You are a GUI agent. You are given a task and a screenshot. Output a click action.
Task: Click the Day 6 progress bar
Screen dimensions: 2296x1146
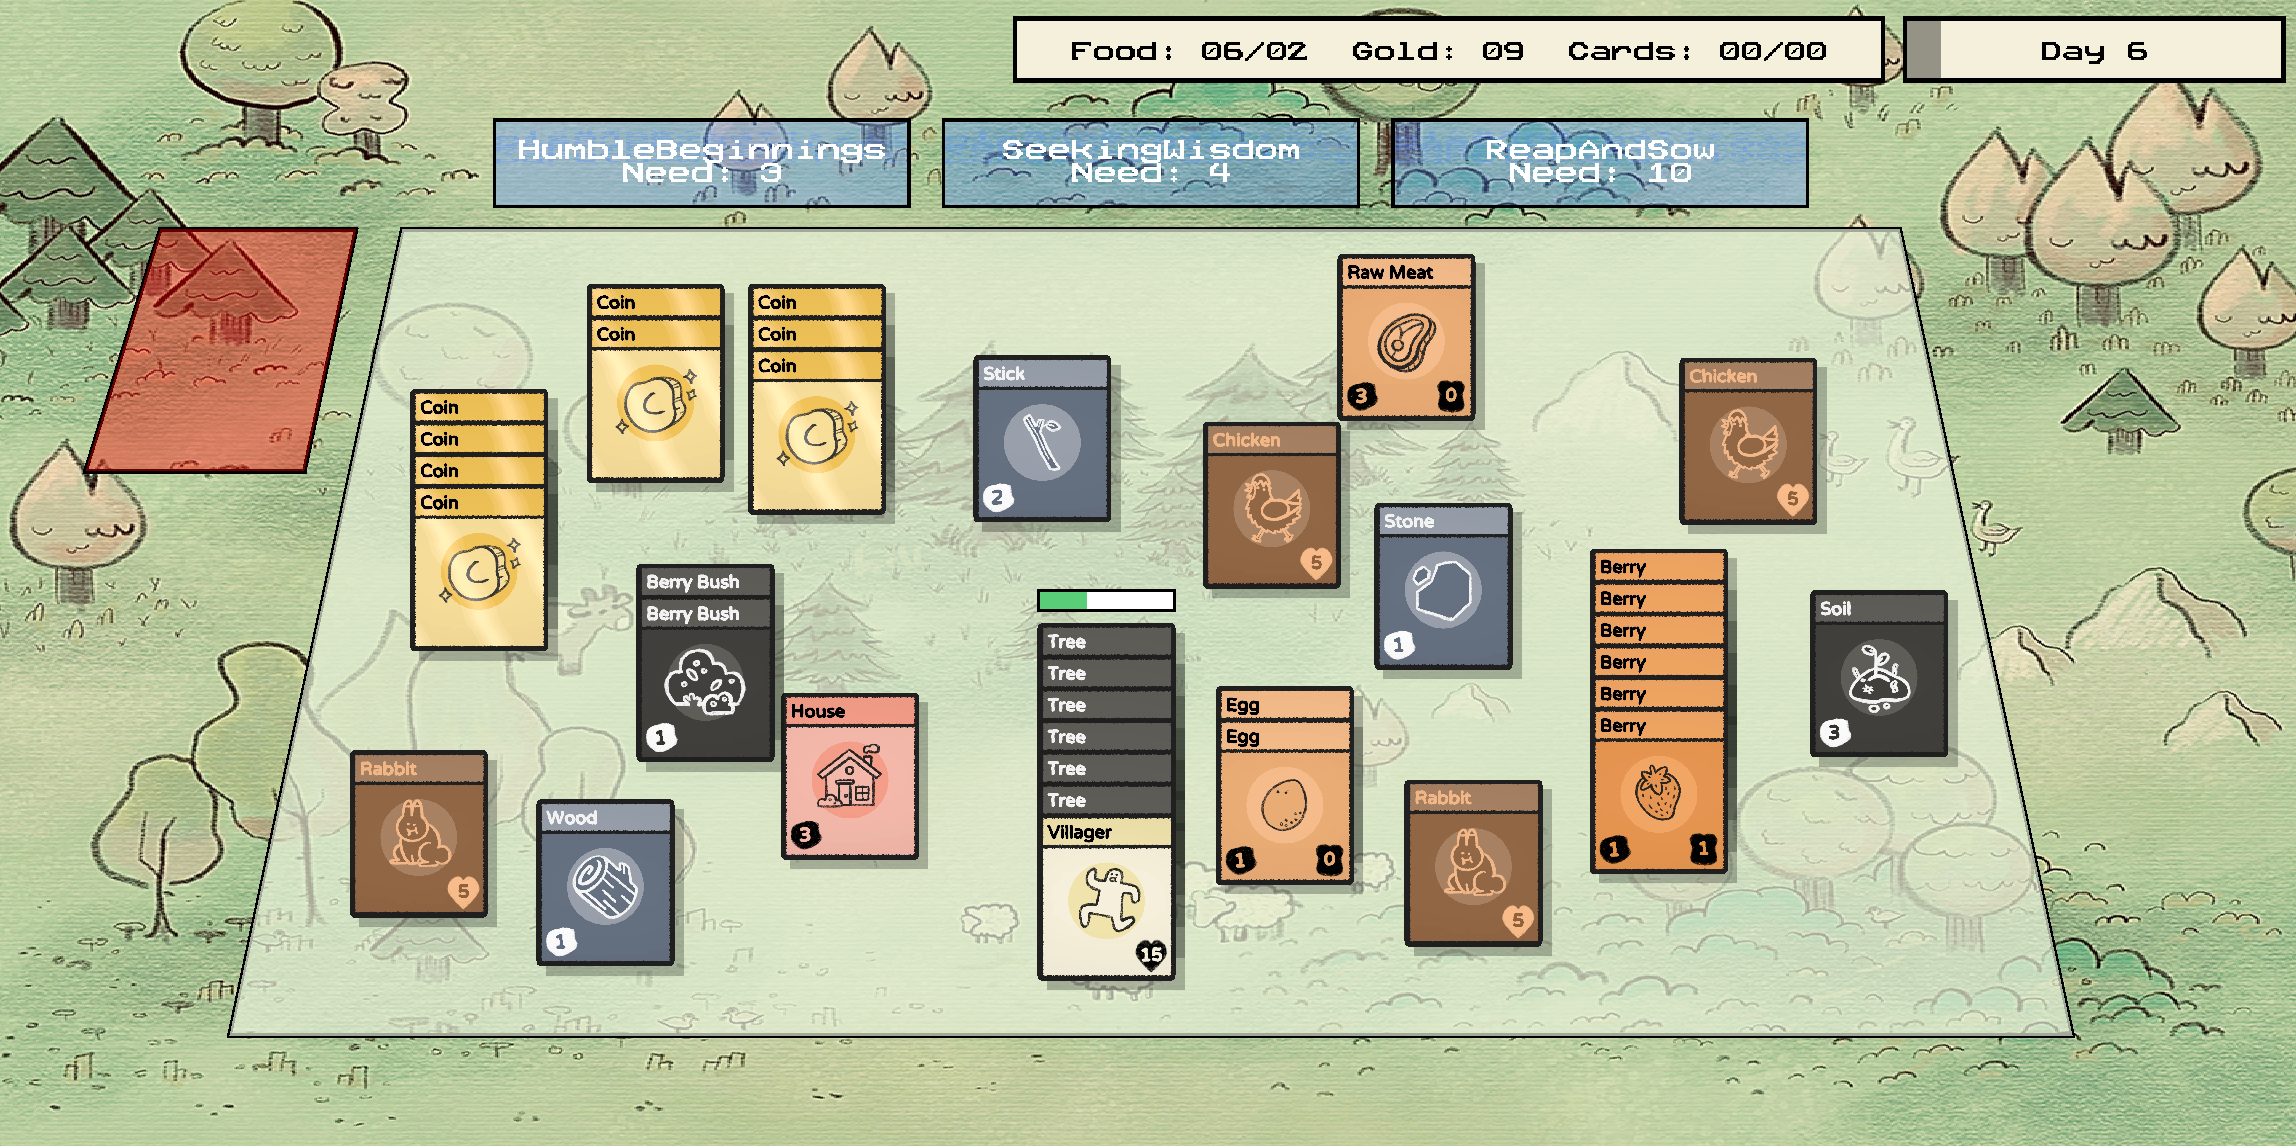[x=2094, y=50]
